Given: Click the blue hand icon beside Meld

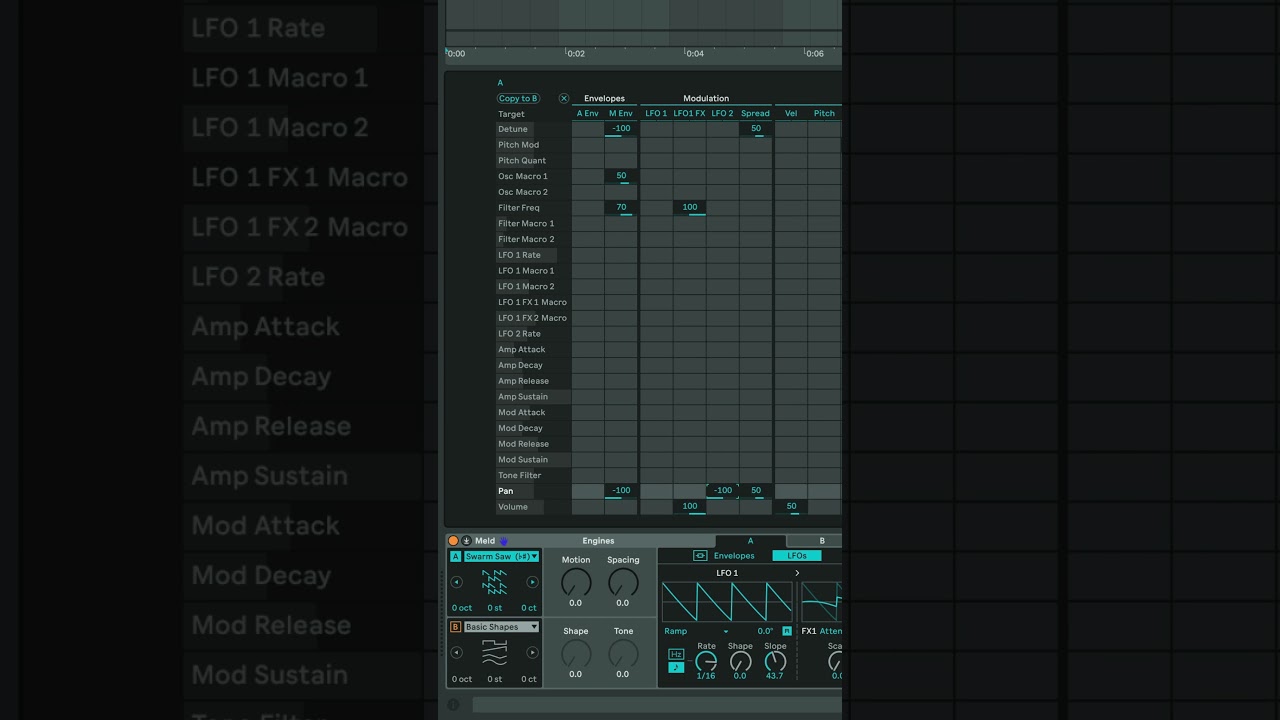Looking at the screenshot, I should (x=504, y=541).
